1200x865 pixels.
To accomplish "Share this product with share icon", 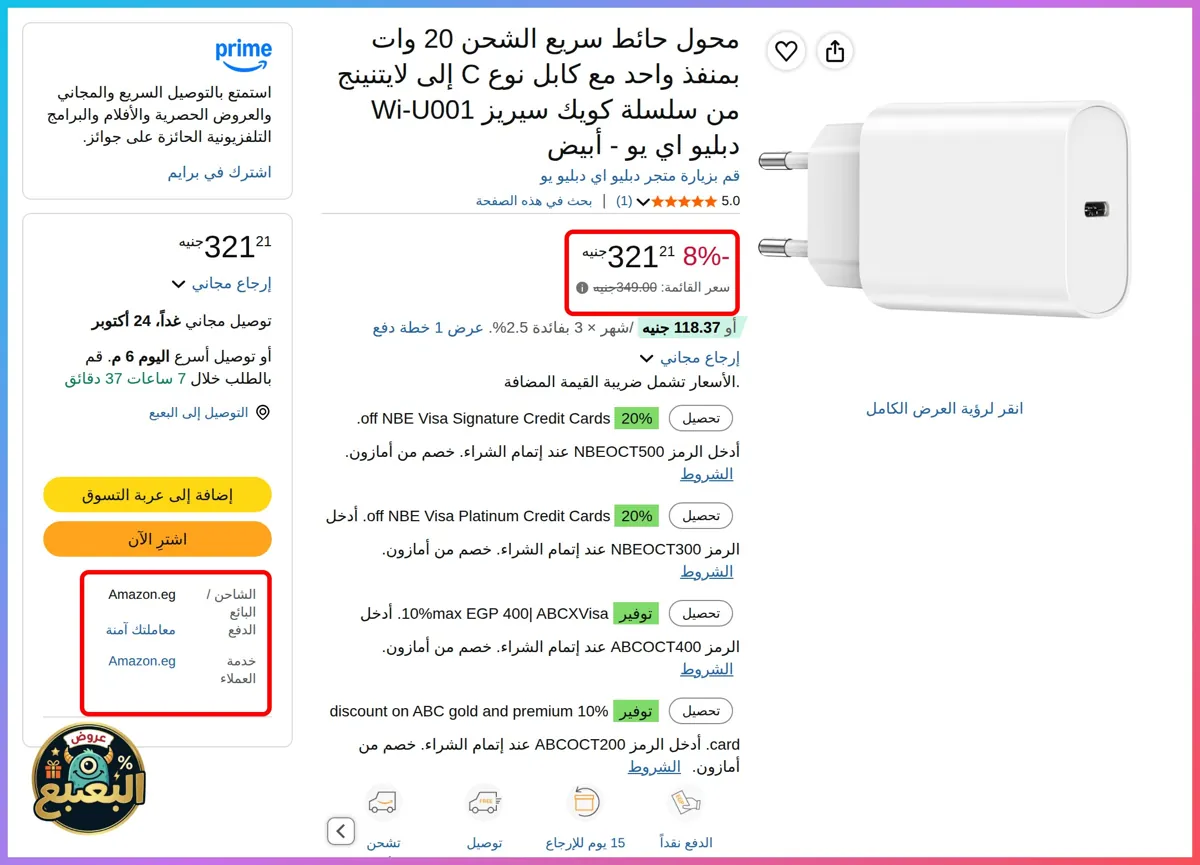I will (x=835, y=51).
